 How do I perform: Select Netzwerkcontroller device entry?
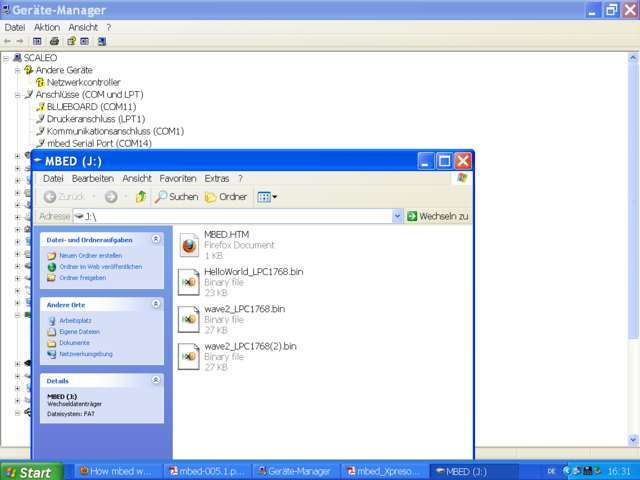pyautogui.click(x=83, y=82)
